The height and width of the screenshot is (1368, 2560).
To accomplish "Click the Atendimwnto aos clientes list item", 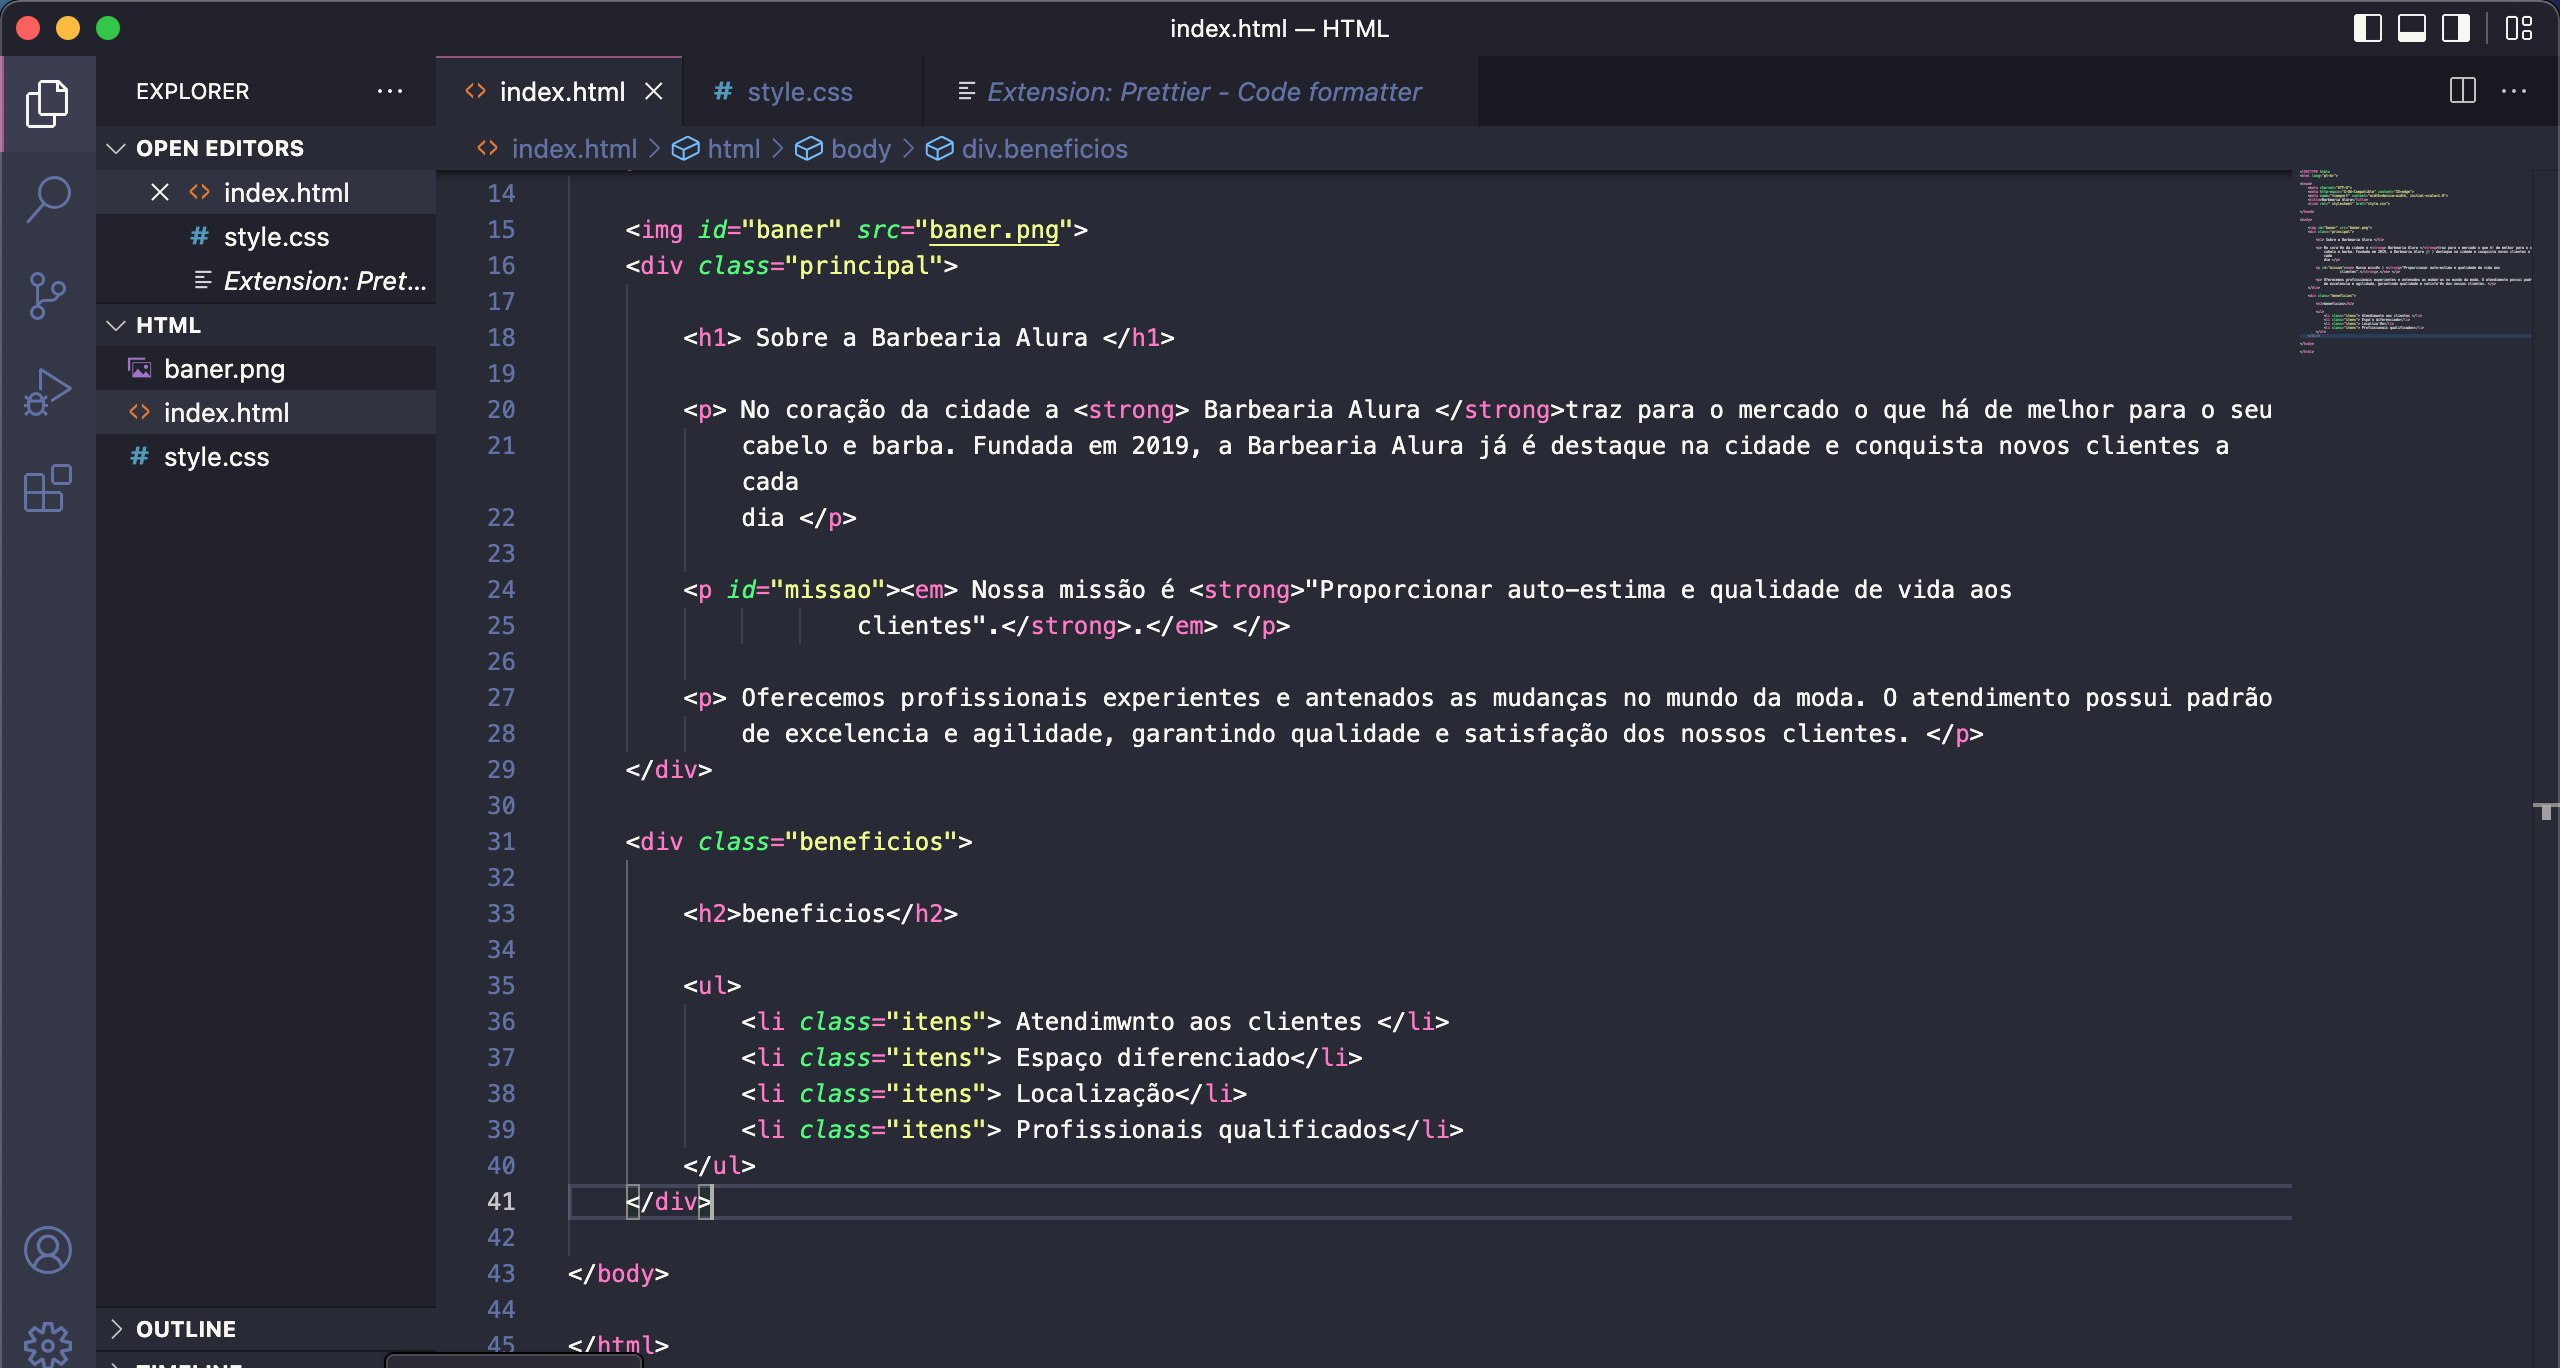I will pos(1095,1022).
